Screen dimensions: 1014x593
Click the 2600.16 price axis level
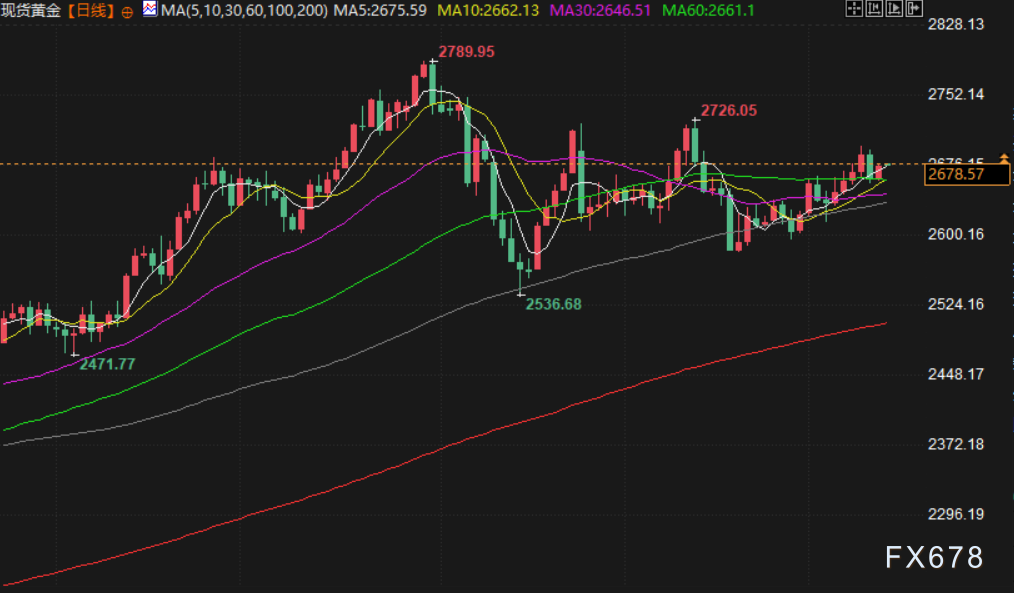957,234
